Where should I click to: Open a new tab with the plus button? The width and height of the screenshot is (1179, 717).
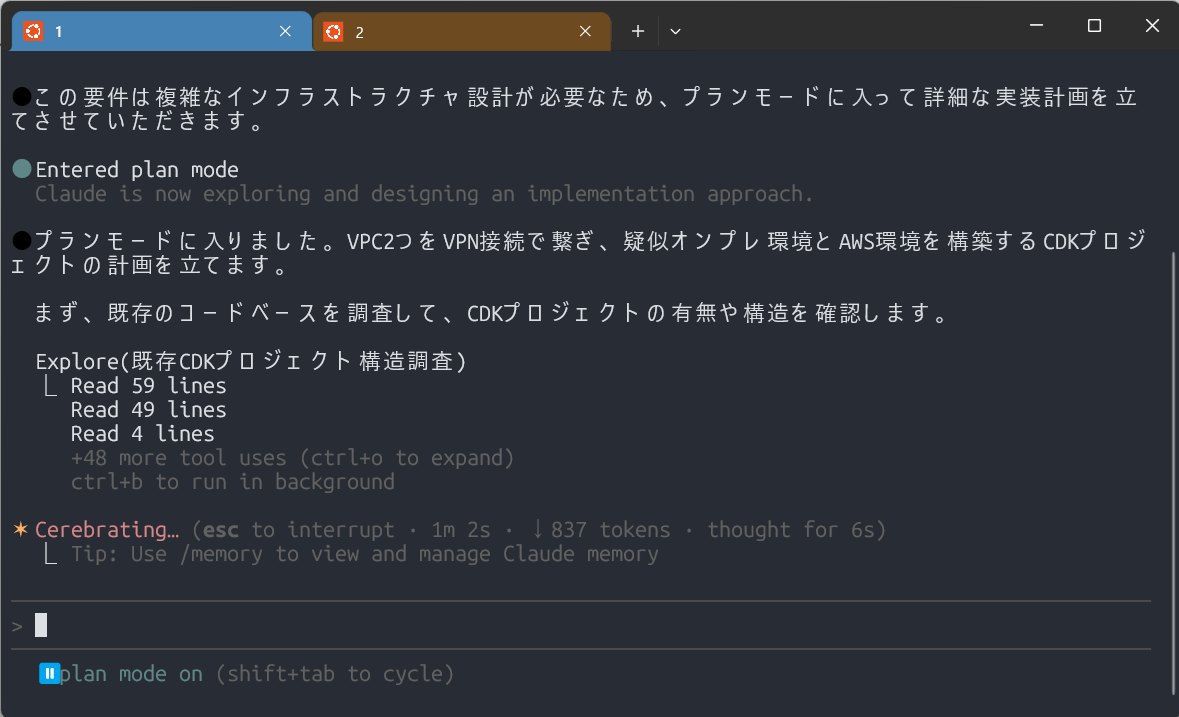[x=637, y=31]
